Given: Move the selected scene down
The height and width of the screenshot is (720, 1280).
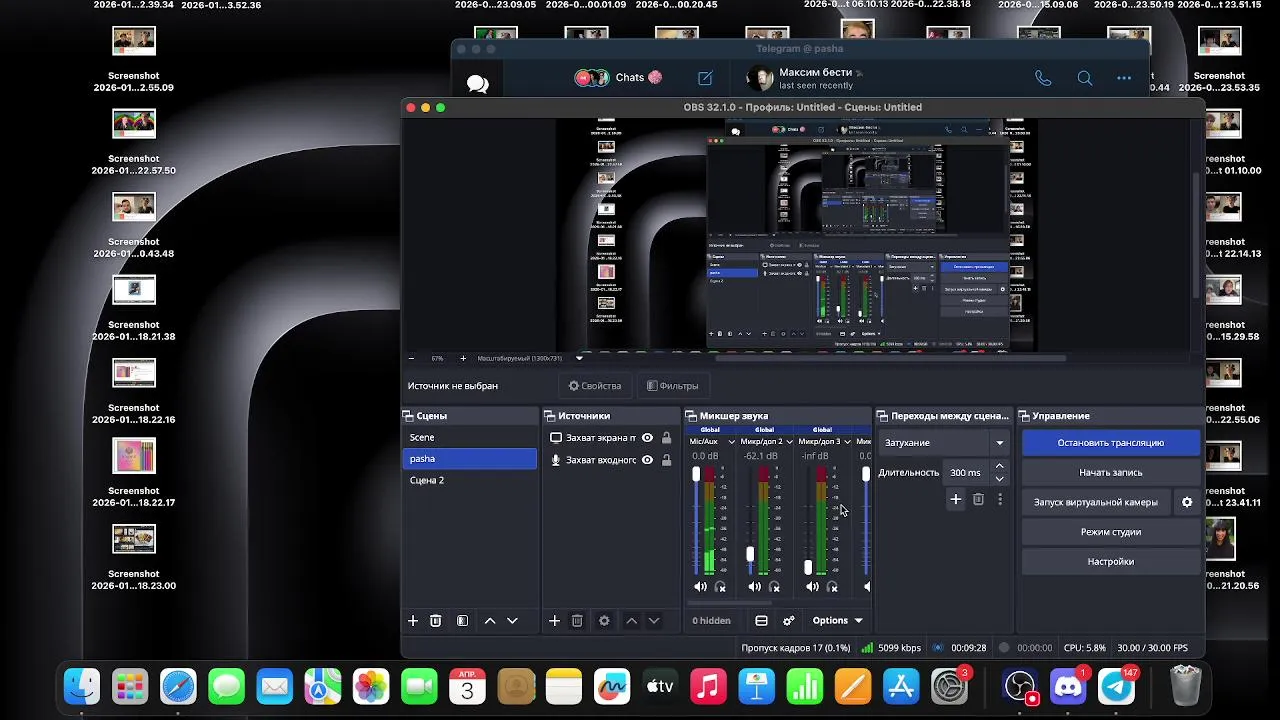Looking at the screenshot, I should point(512,621).
